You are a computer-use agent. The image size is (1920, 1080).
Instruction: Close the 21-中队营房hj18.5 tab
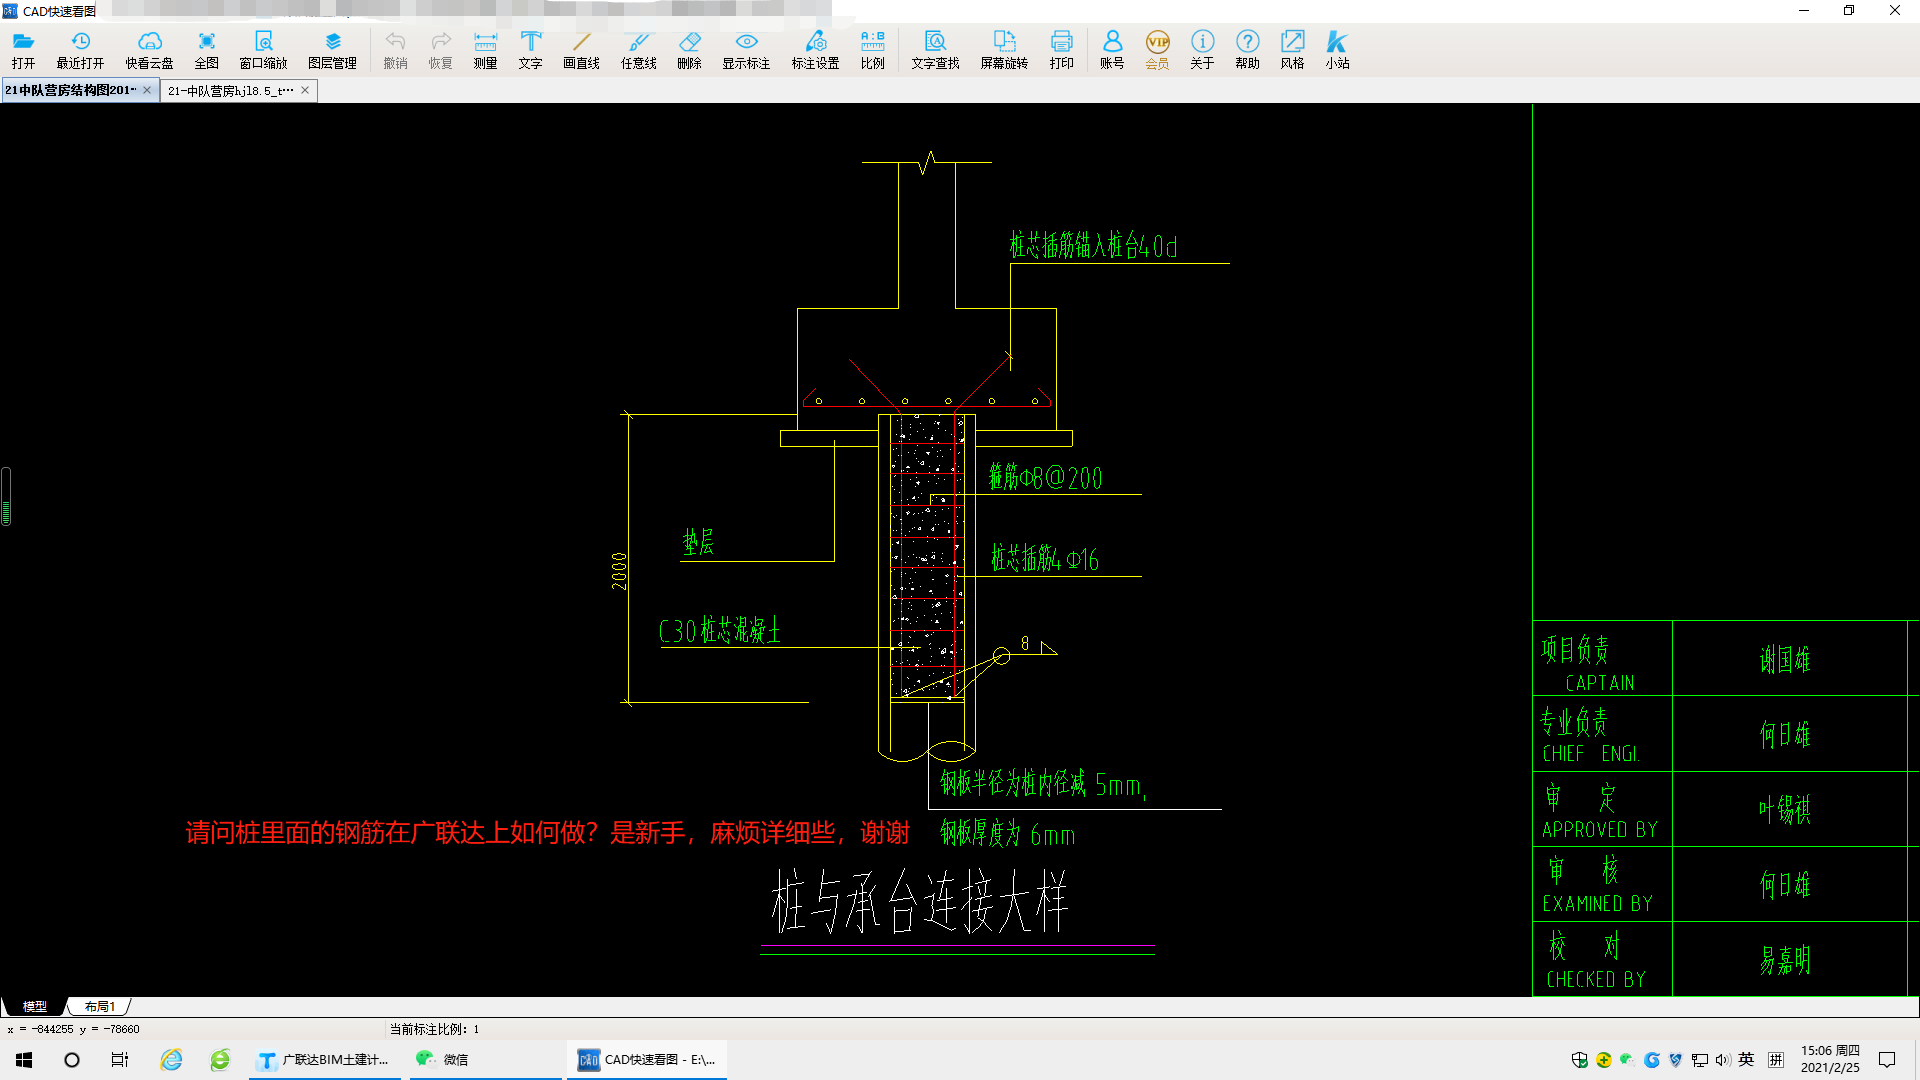[305, 90]
